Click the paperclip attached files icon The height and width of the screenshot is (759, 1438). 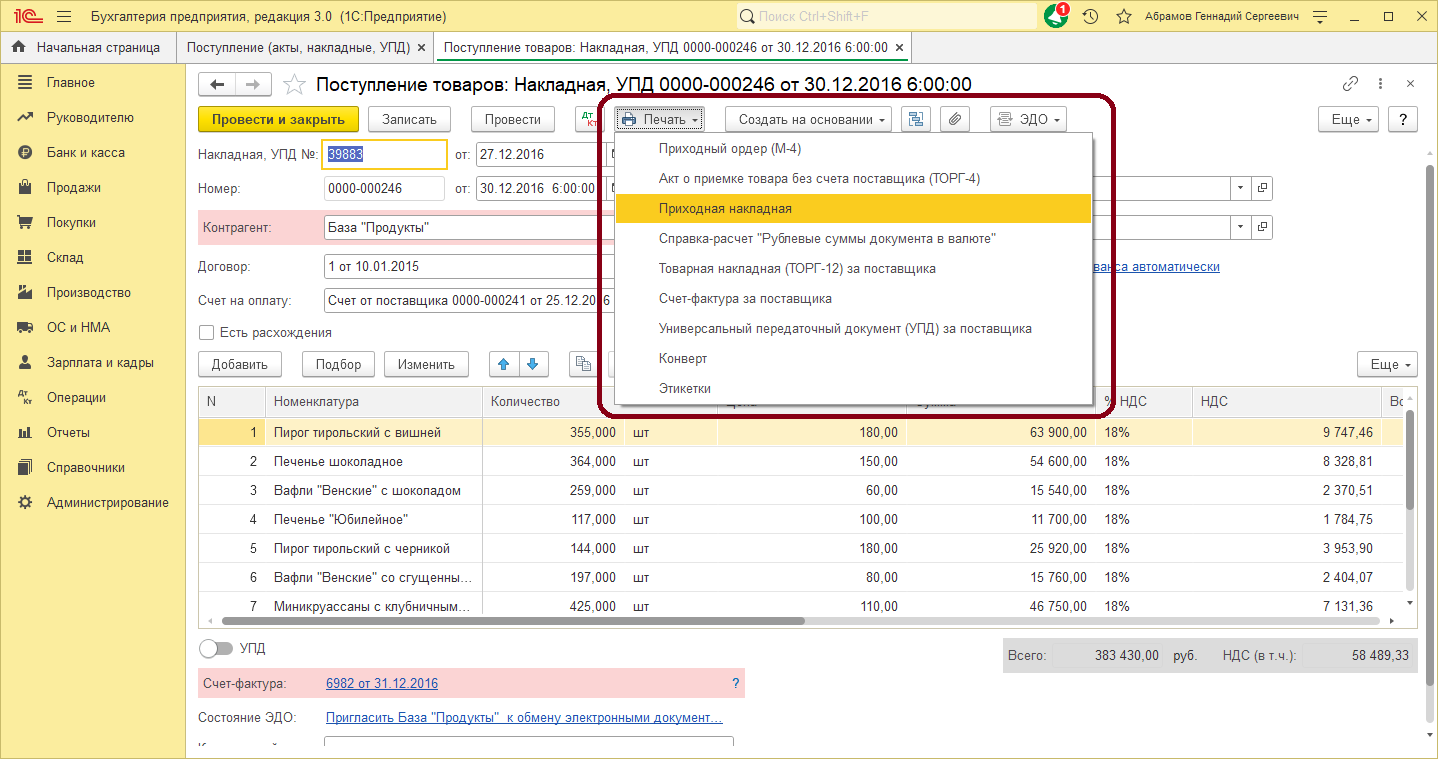pyautogui.click(x=955, y=119)
